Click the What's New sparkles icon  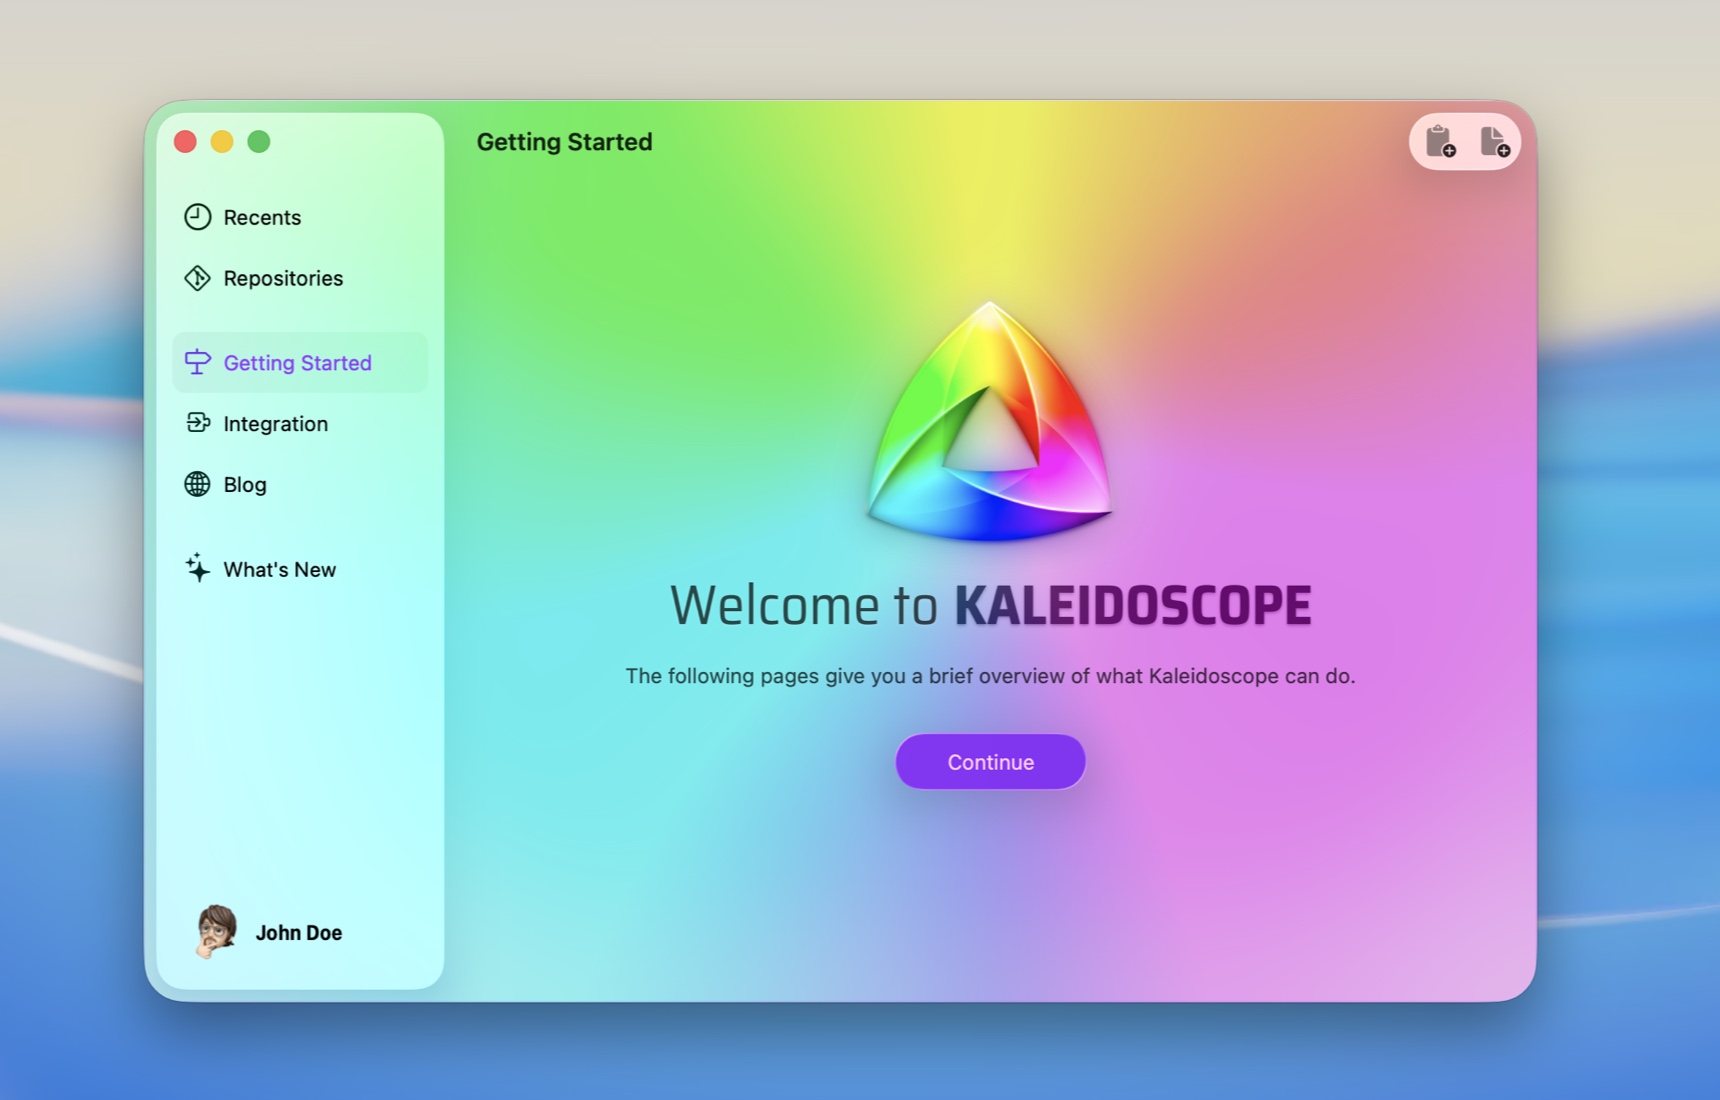coord(198,568)
